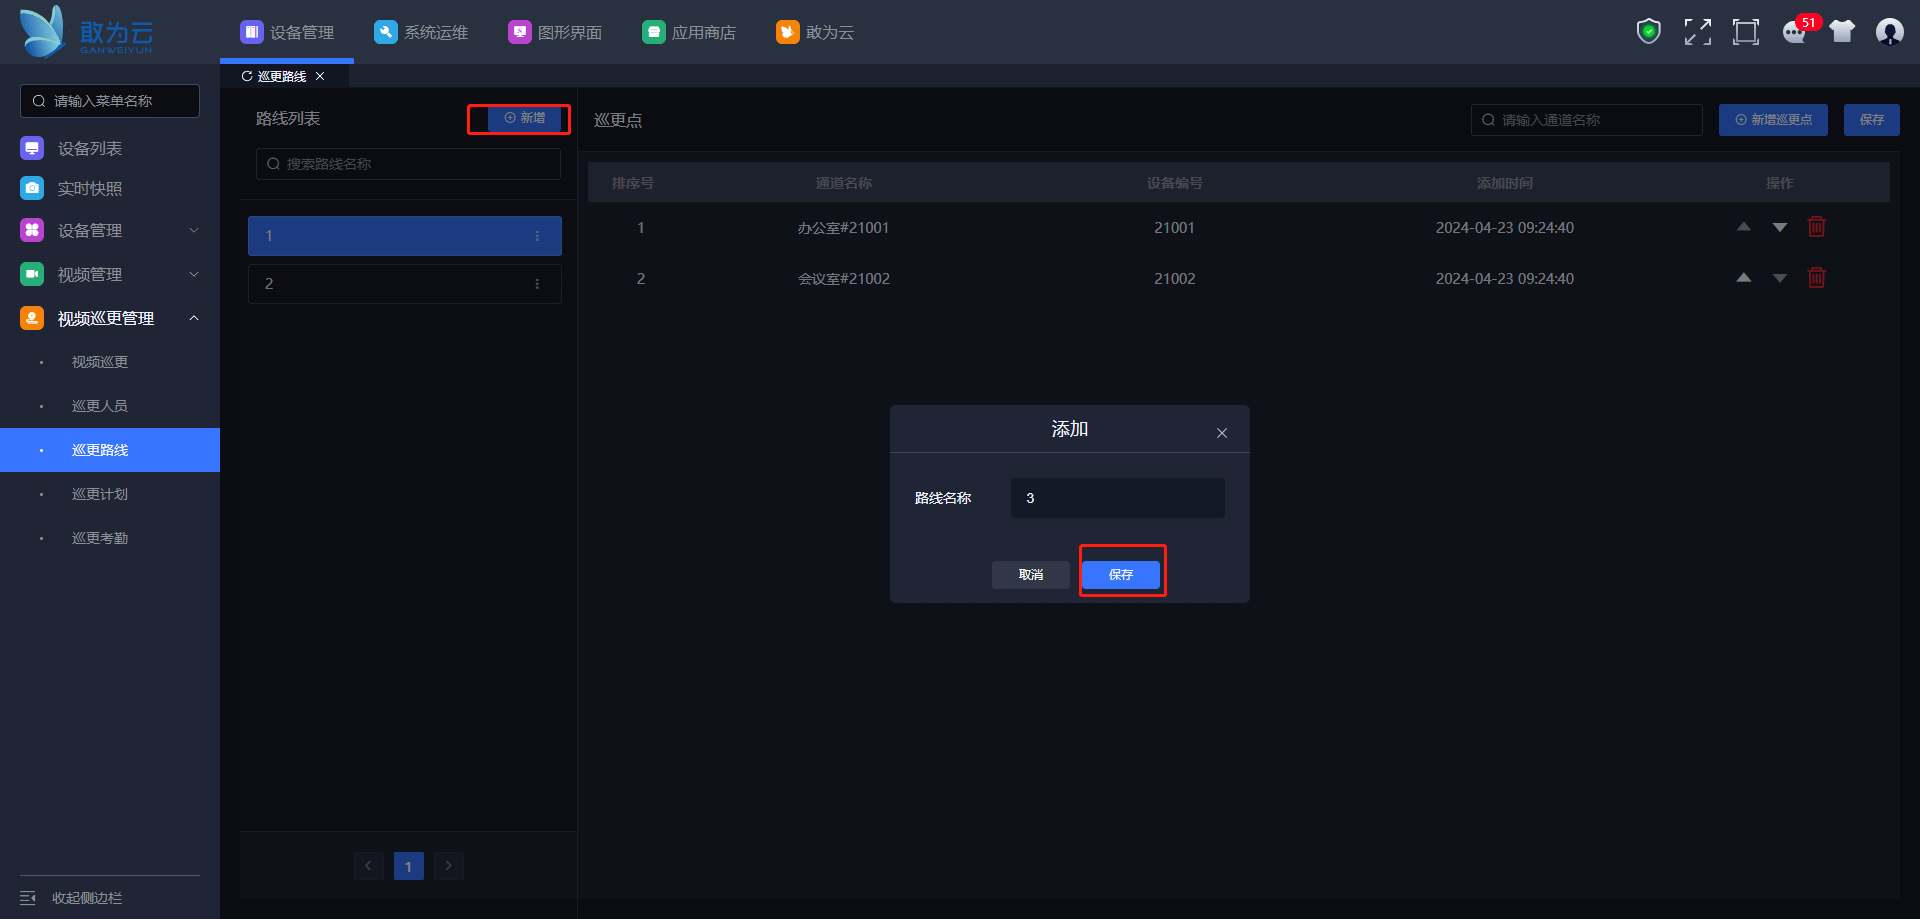Open more options for route 1
Viewport: 1920px width, 919px height.
[x=537, y=236]
